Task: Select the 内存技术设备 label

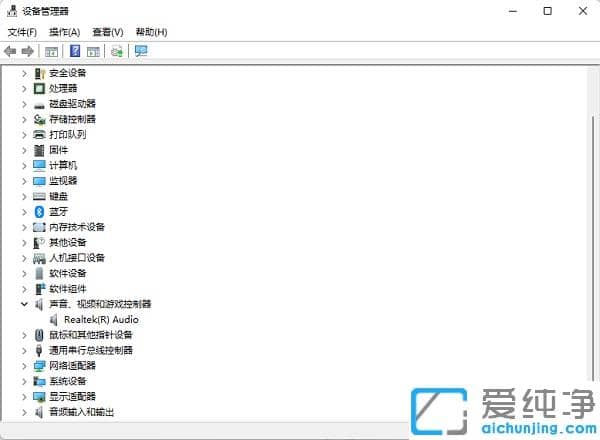Action: click(x=77, y=227)
